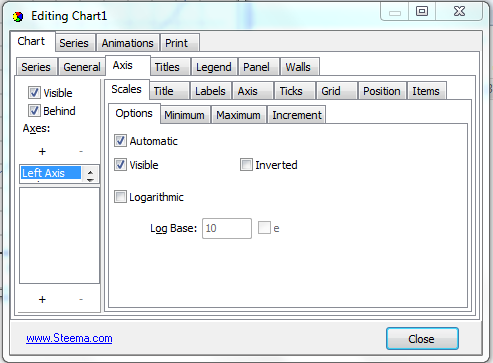The height and width of the screenshot is (363, 493).
Task: Open the www.Steema.com link
Action: [x=69, y=338]
